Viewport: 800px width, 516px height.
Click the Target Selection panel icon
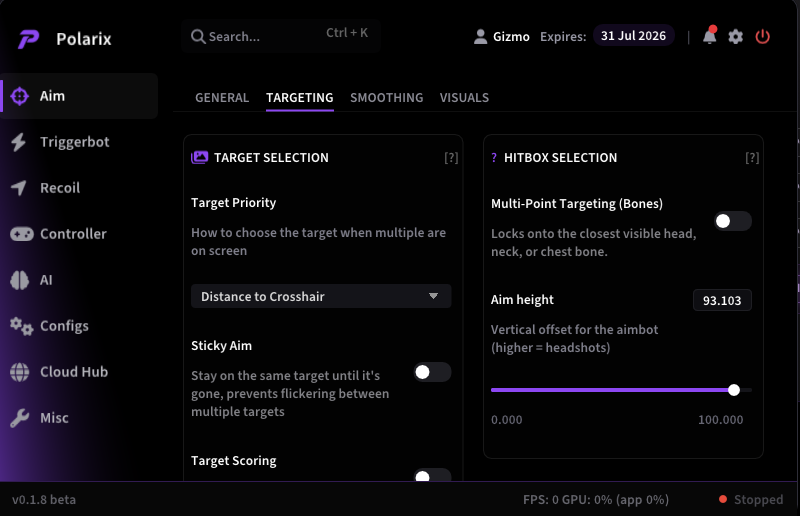[x=199, y=157]
